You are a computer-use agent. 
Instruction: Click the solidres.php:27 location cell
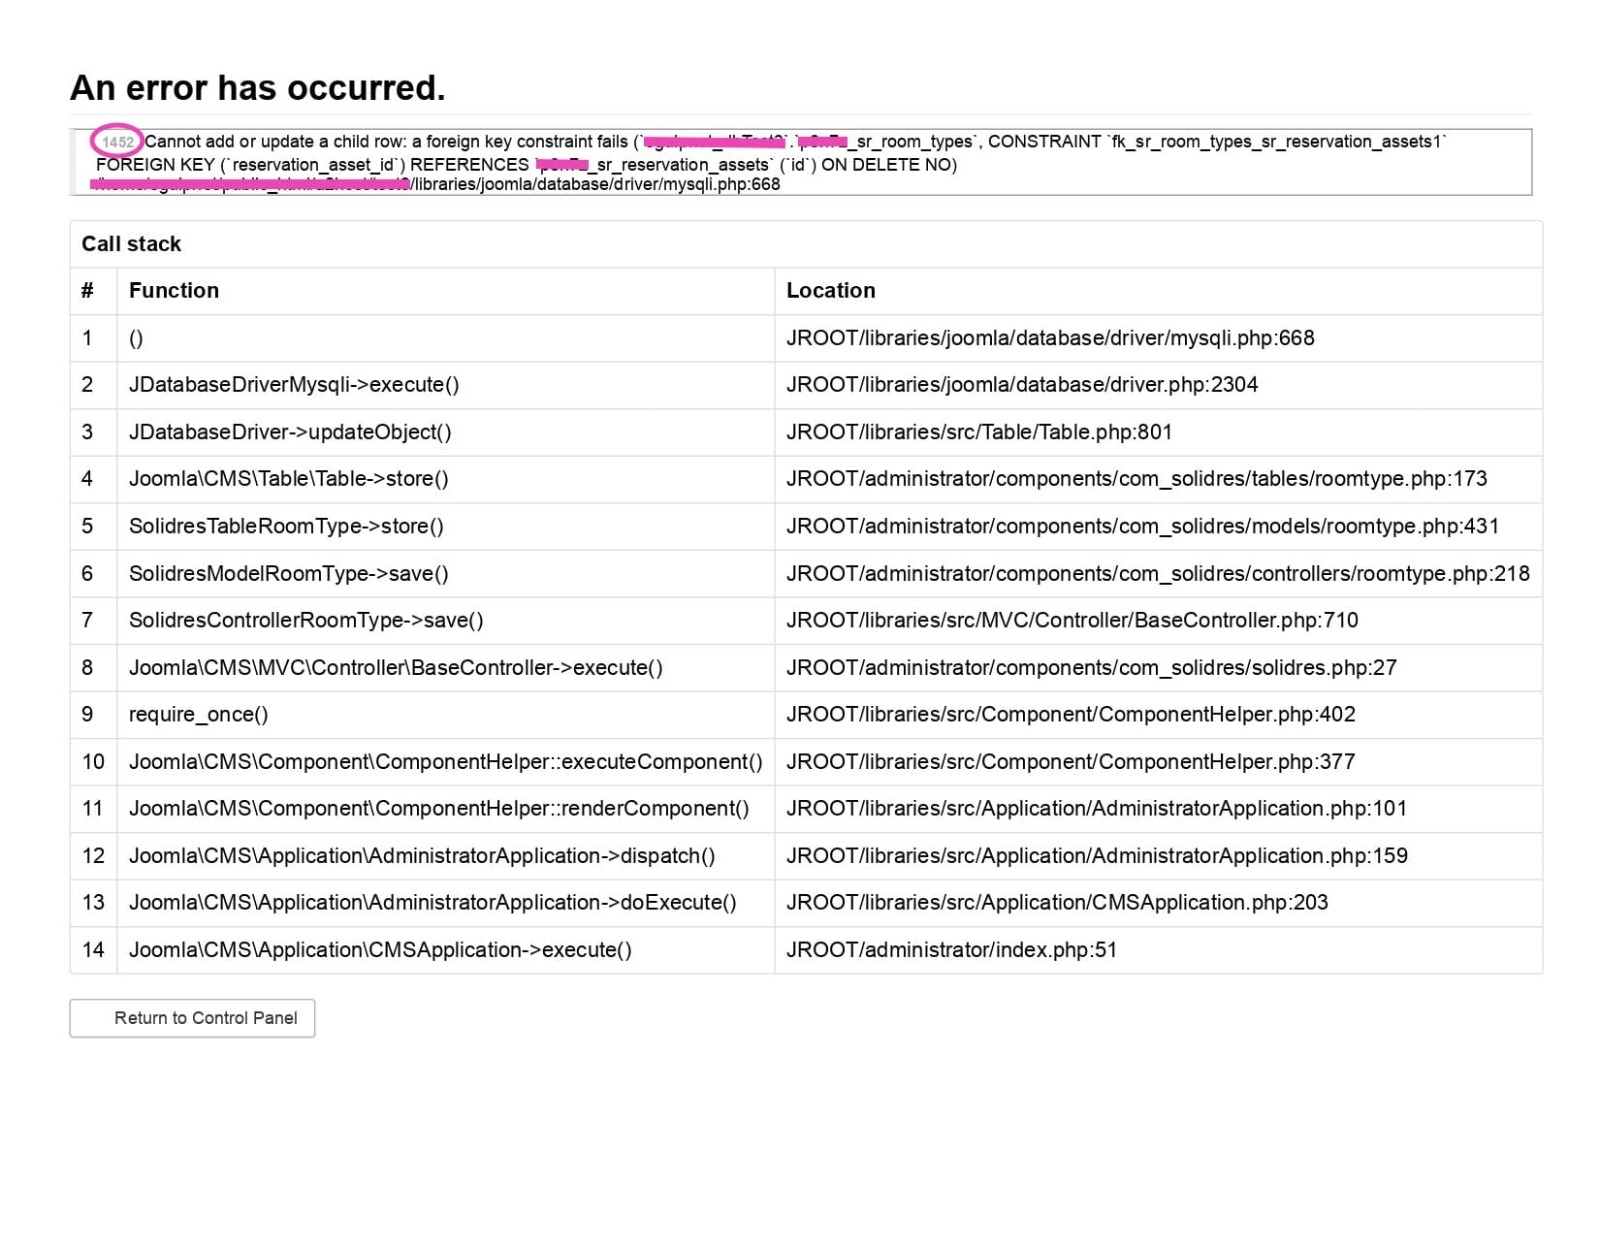point(1091,667)
